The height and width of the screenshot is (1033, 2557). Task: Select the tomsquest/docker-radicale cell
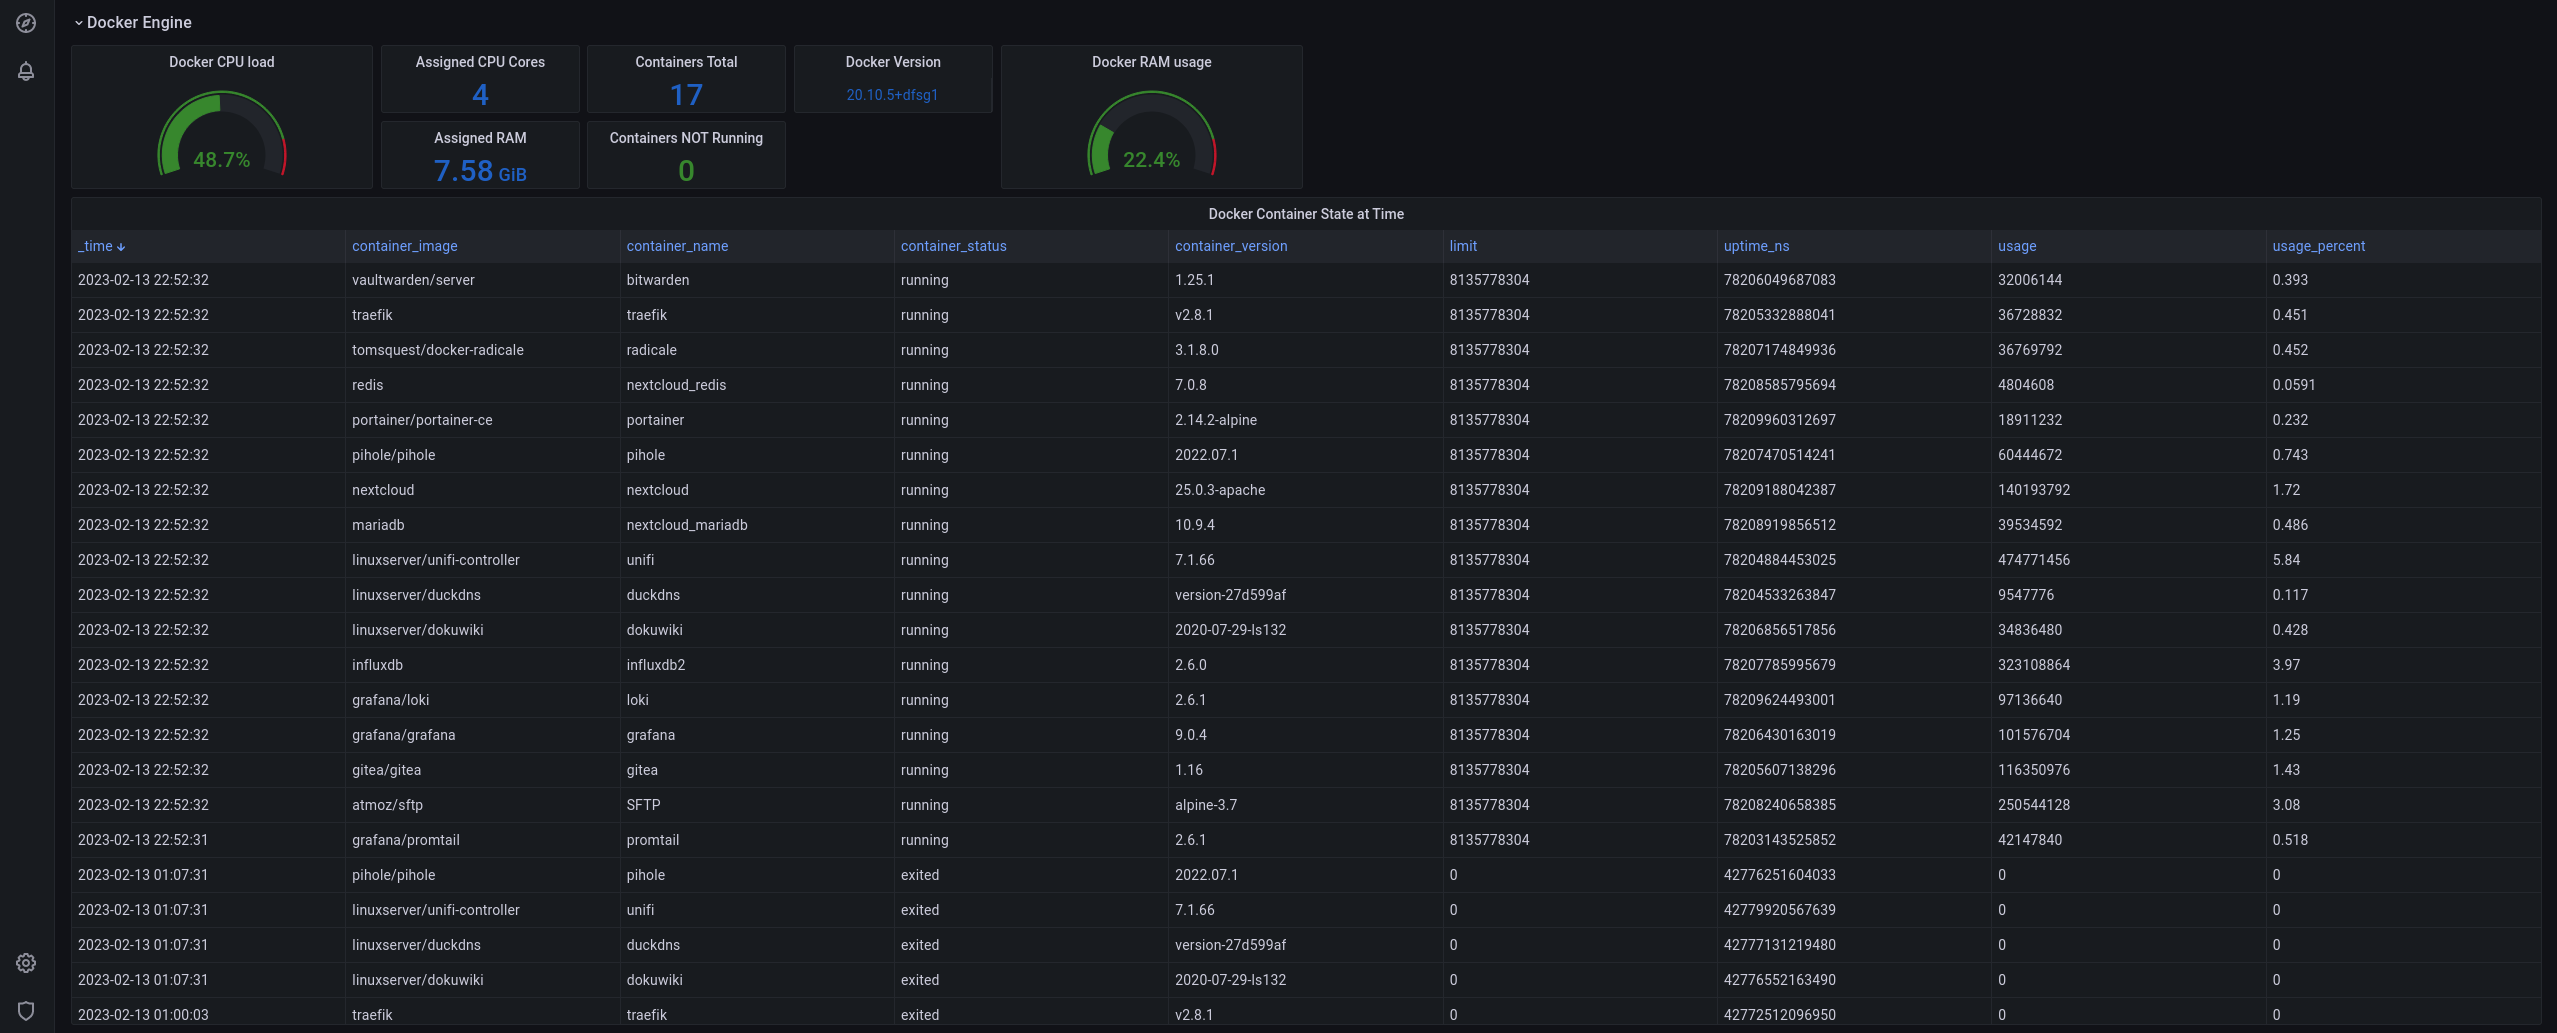pyautogui.click(x=482, y=350)
